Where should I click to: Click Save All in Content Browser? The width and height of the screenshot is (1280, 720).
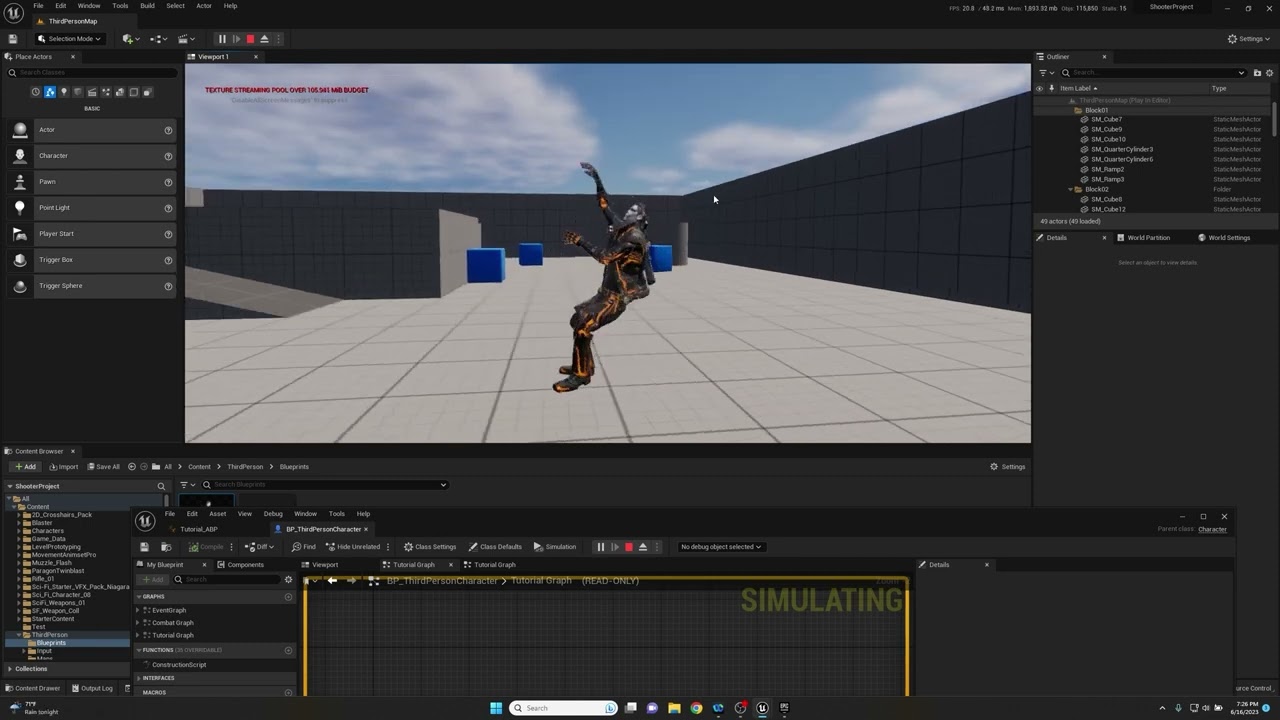click(x=103, y=467)
